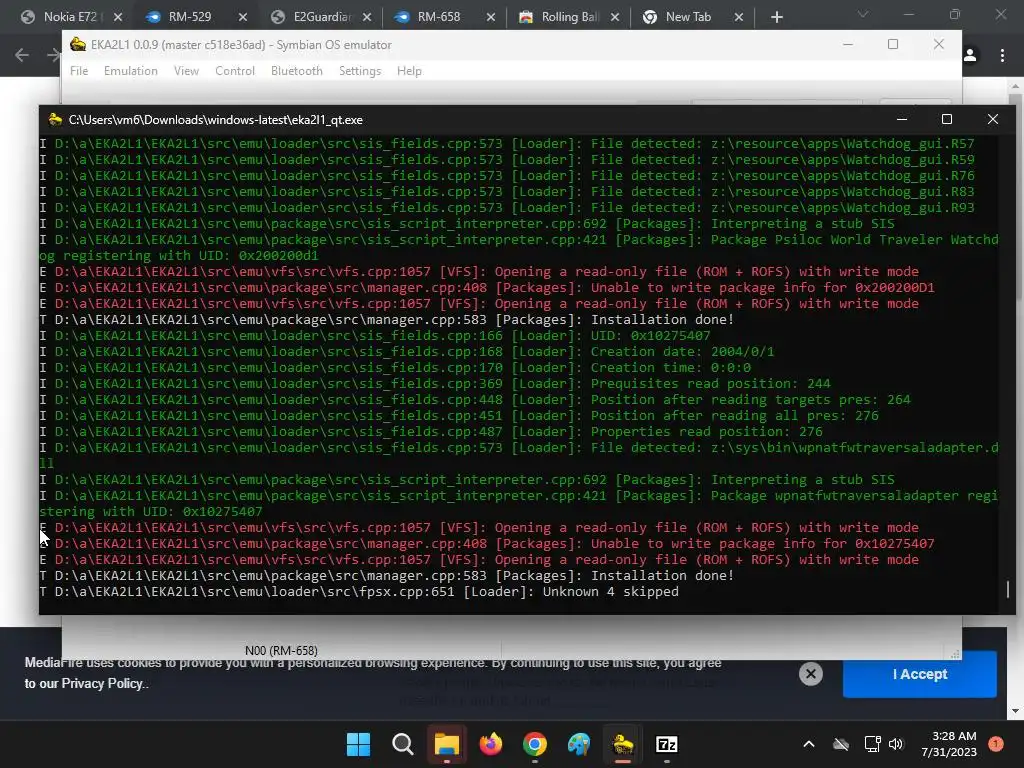The image size is (1024, 768).
Task: Switch to EKA2L1 emulator taskbar icon
Action: pos(623,744)
